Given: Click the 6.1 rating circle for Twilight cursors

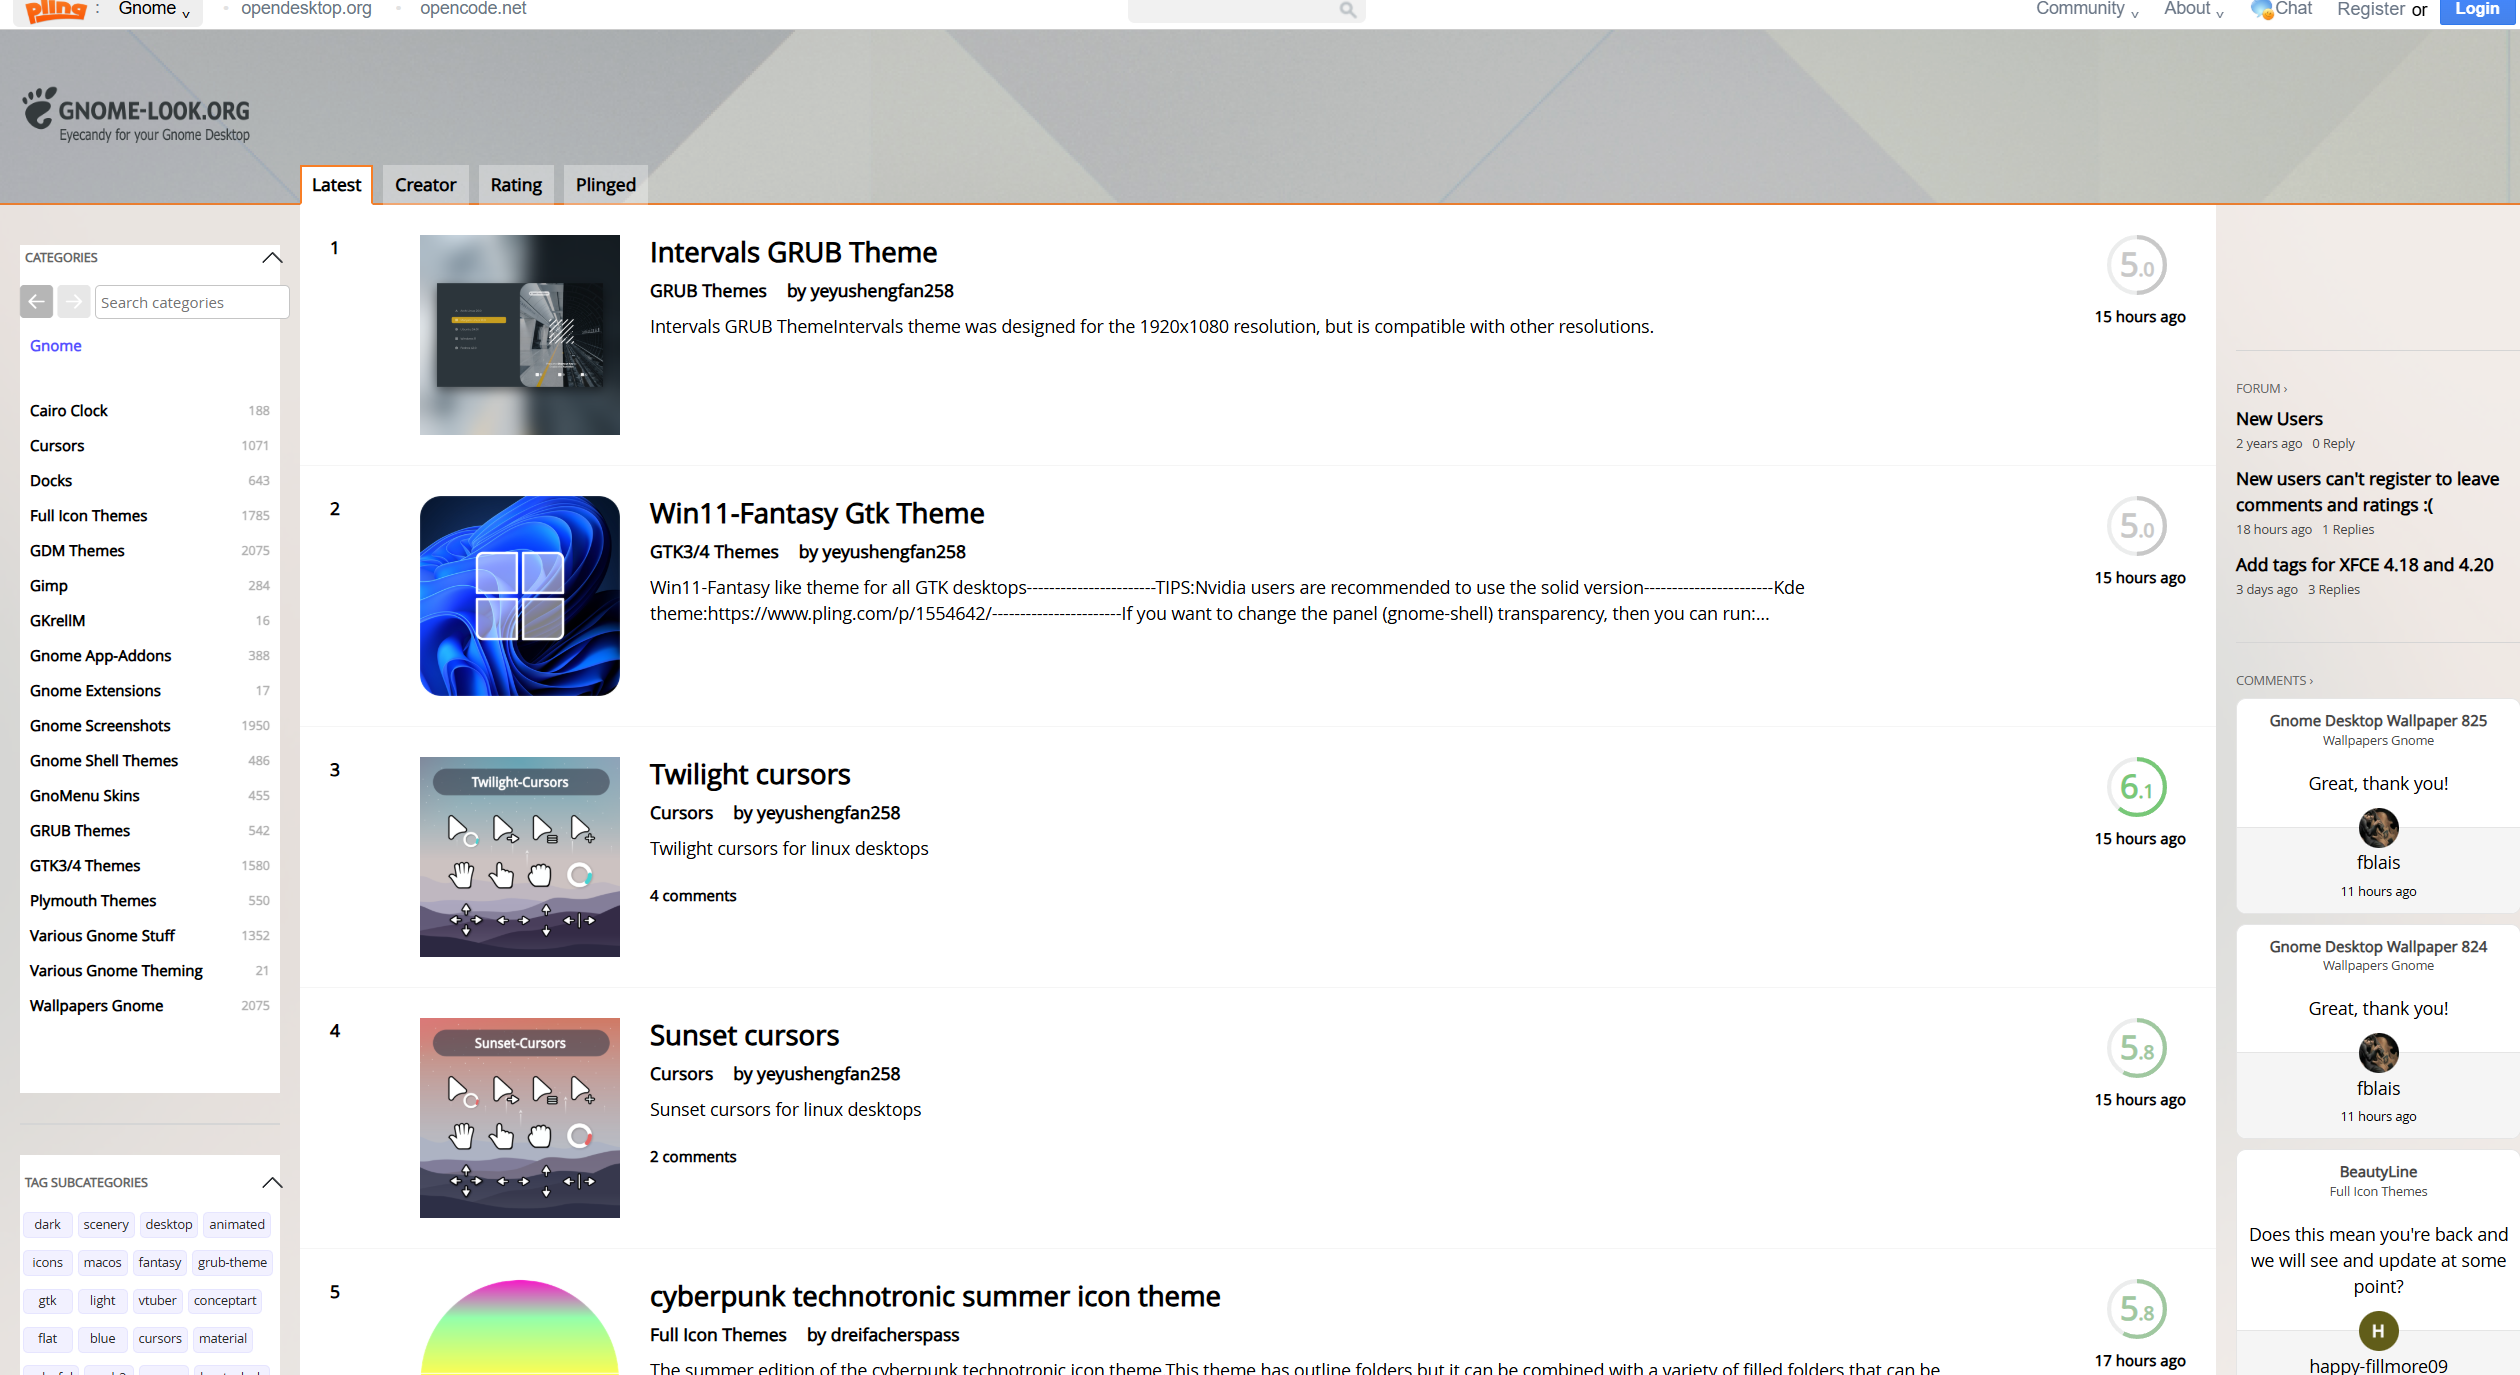Looking at the screenshot, I should tap(2136, 788).
